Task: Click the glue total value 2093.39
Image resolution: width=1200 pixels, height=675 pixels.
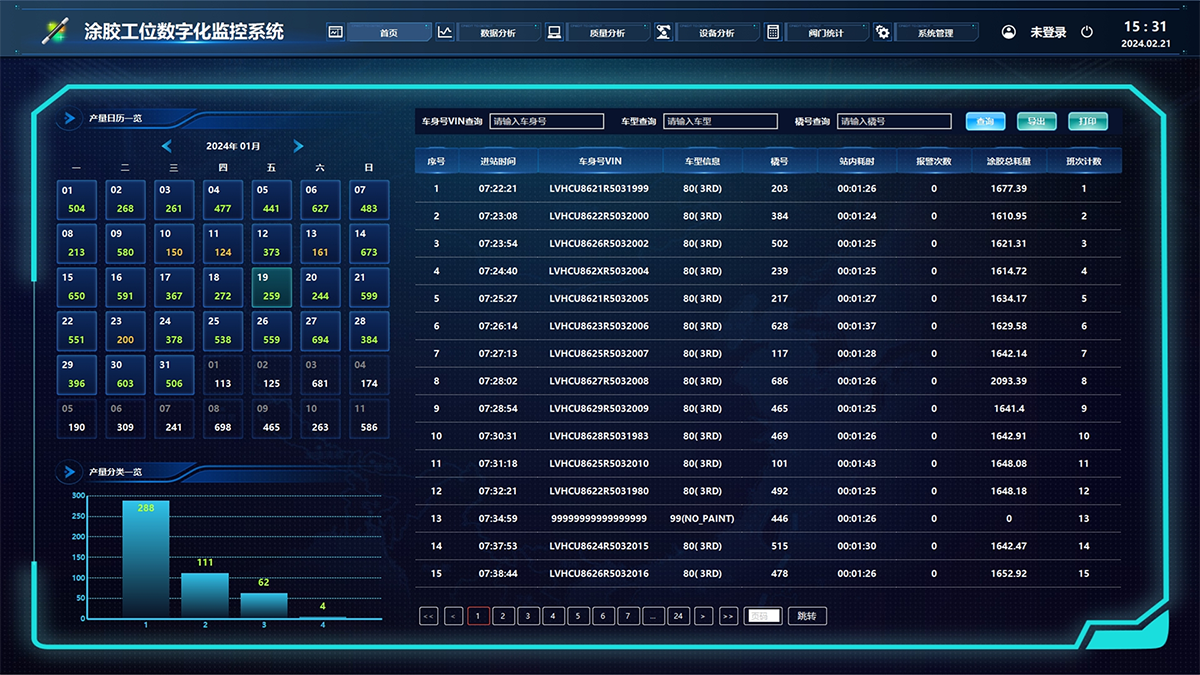Action: point(1008,381)
